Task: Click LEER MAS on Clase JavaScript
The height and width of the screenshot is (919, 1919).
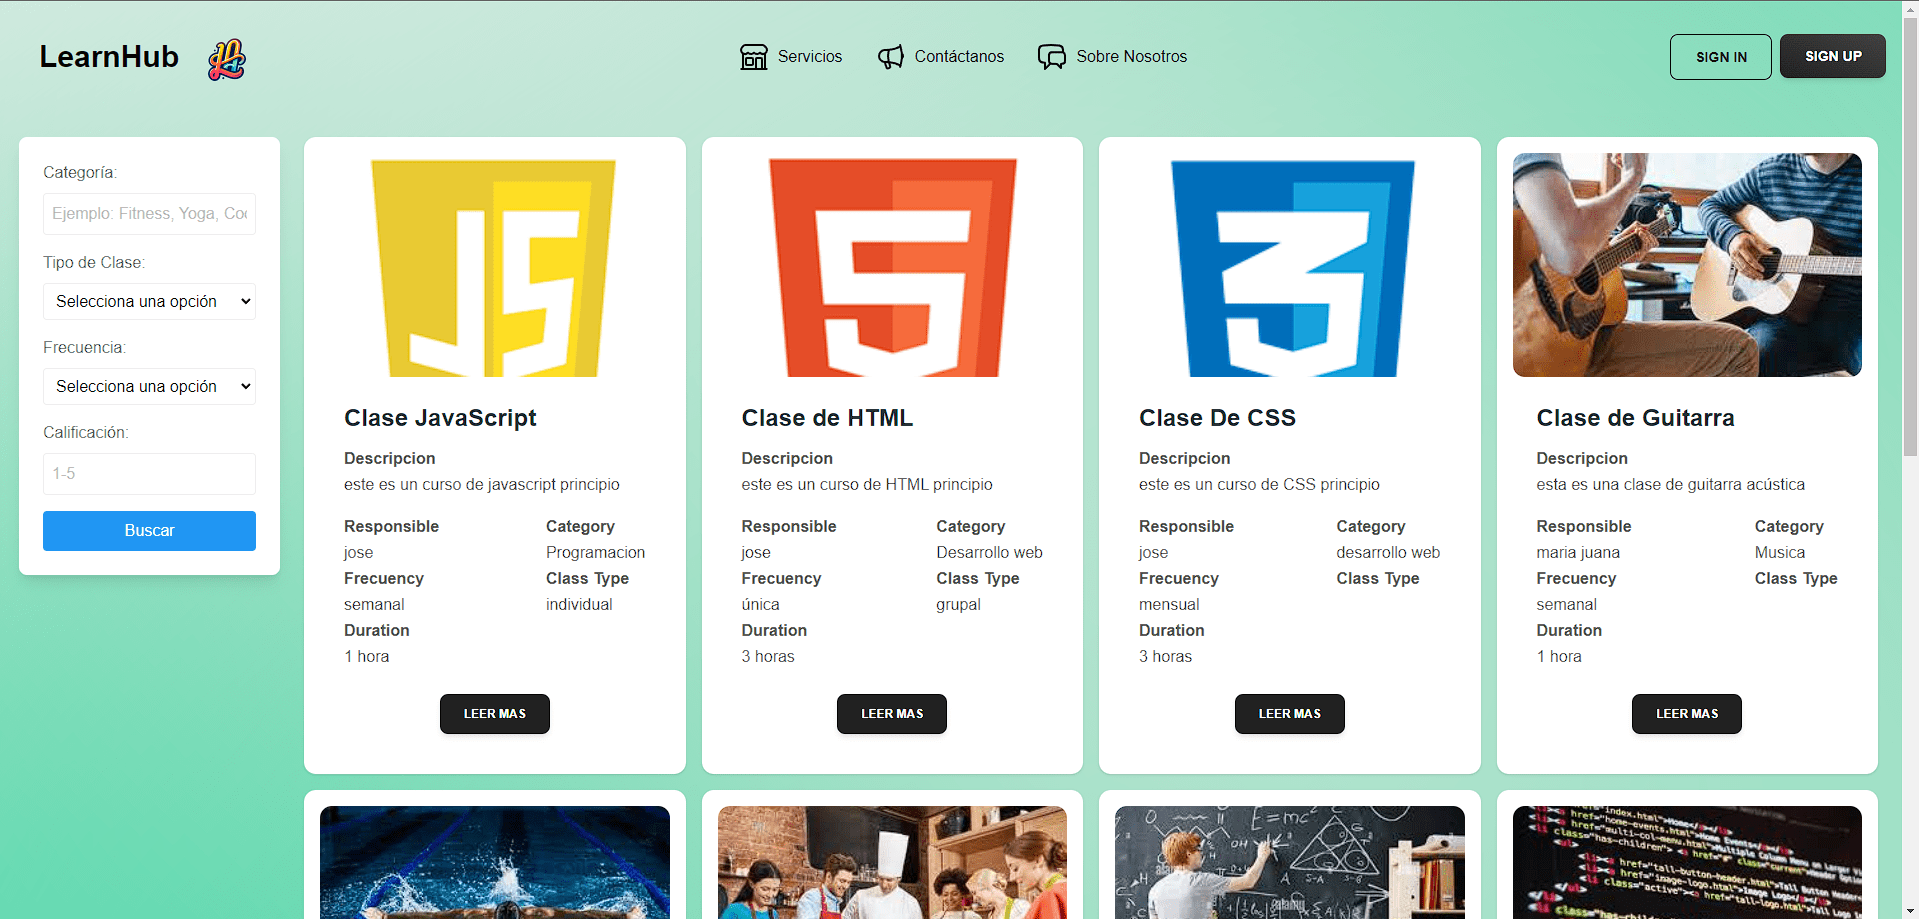Action: [x=494, y=713]
